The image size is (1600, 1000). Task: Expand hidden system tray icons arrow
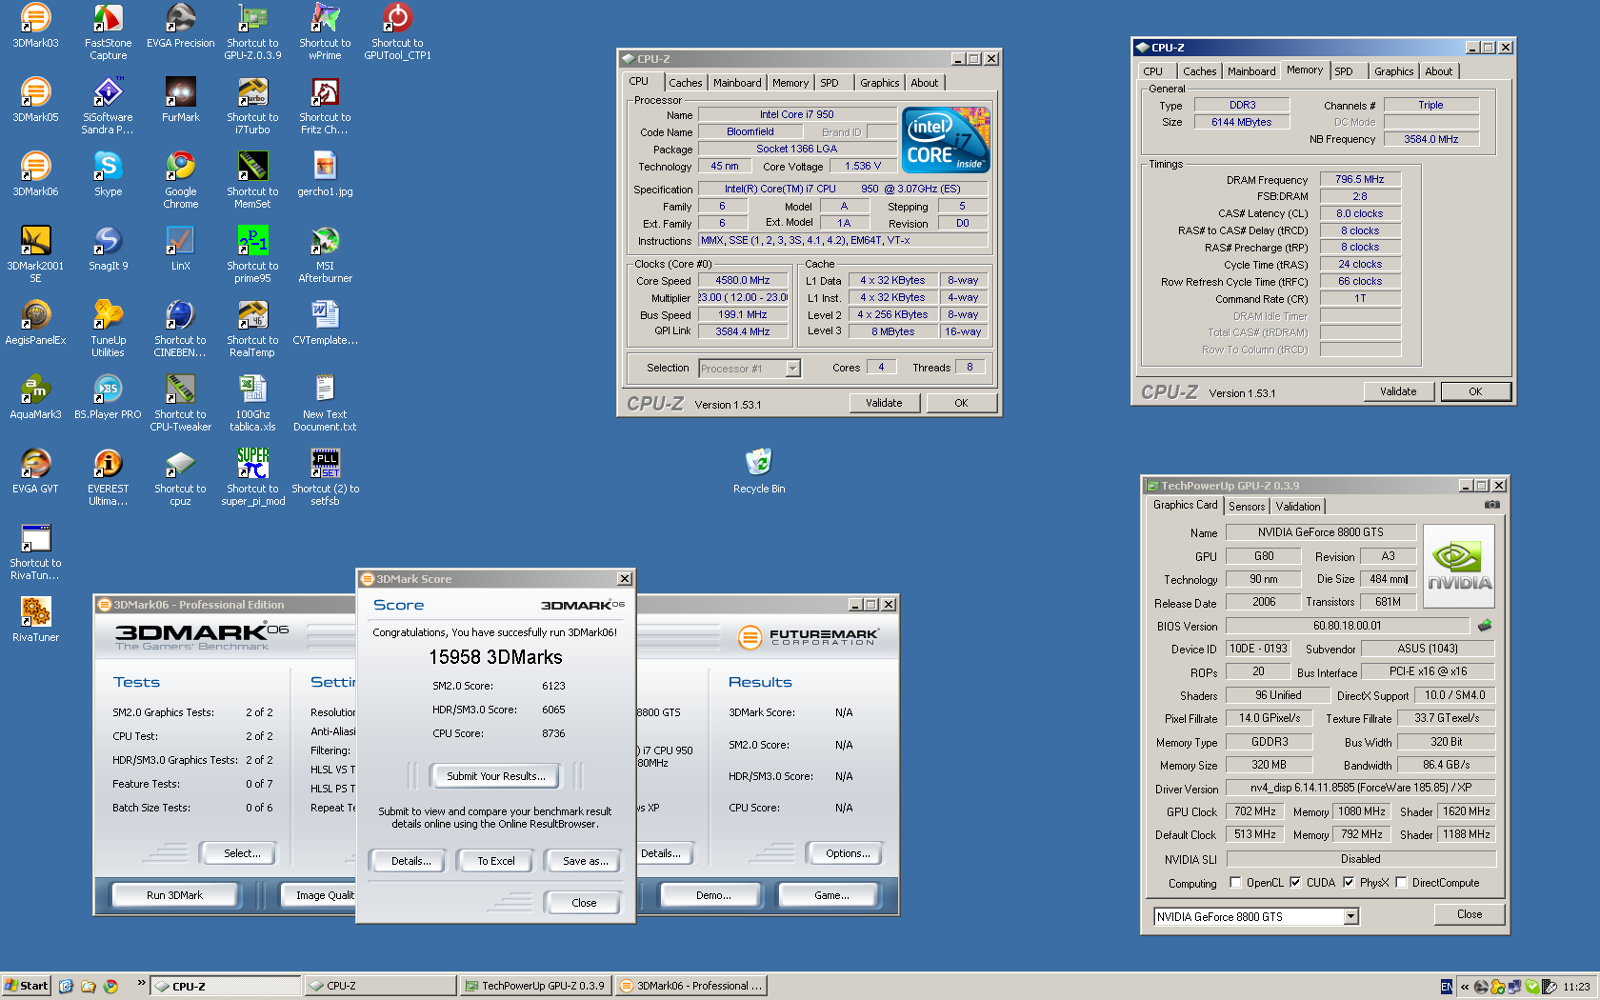1465,986
